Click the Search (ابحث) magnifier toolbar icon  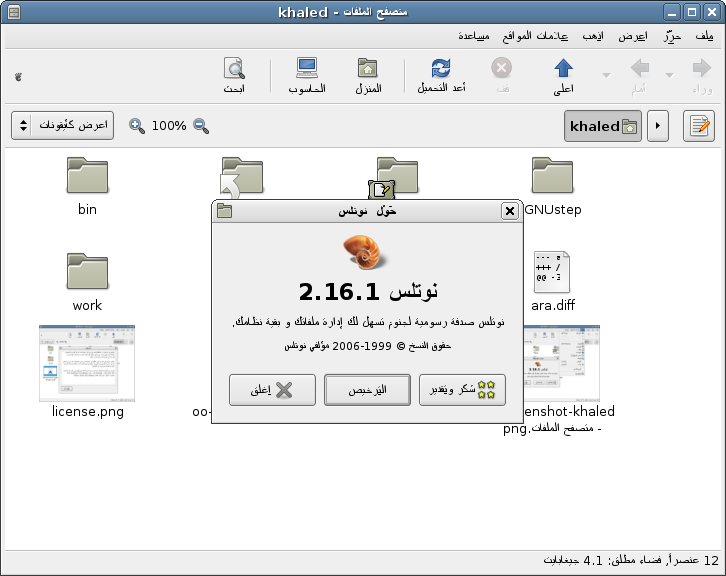234,69
